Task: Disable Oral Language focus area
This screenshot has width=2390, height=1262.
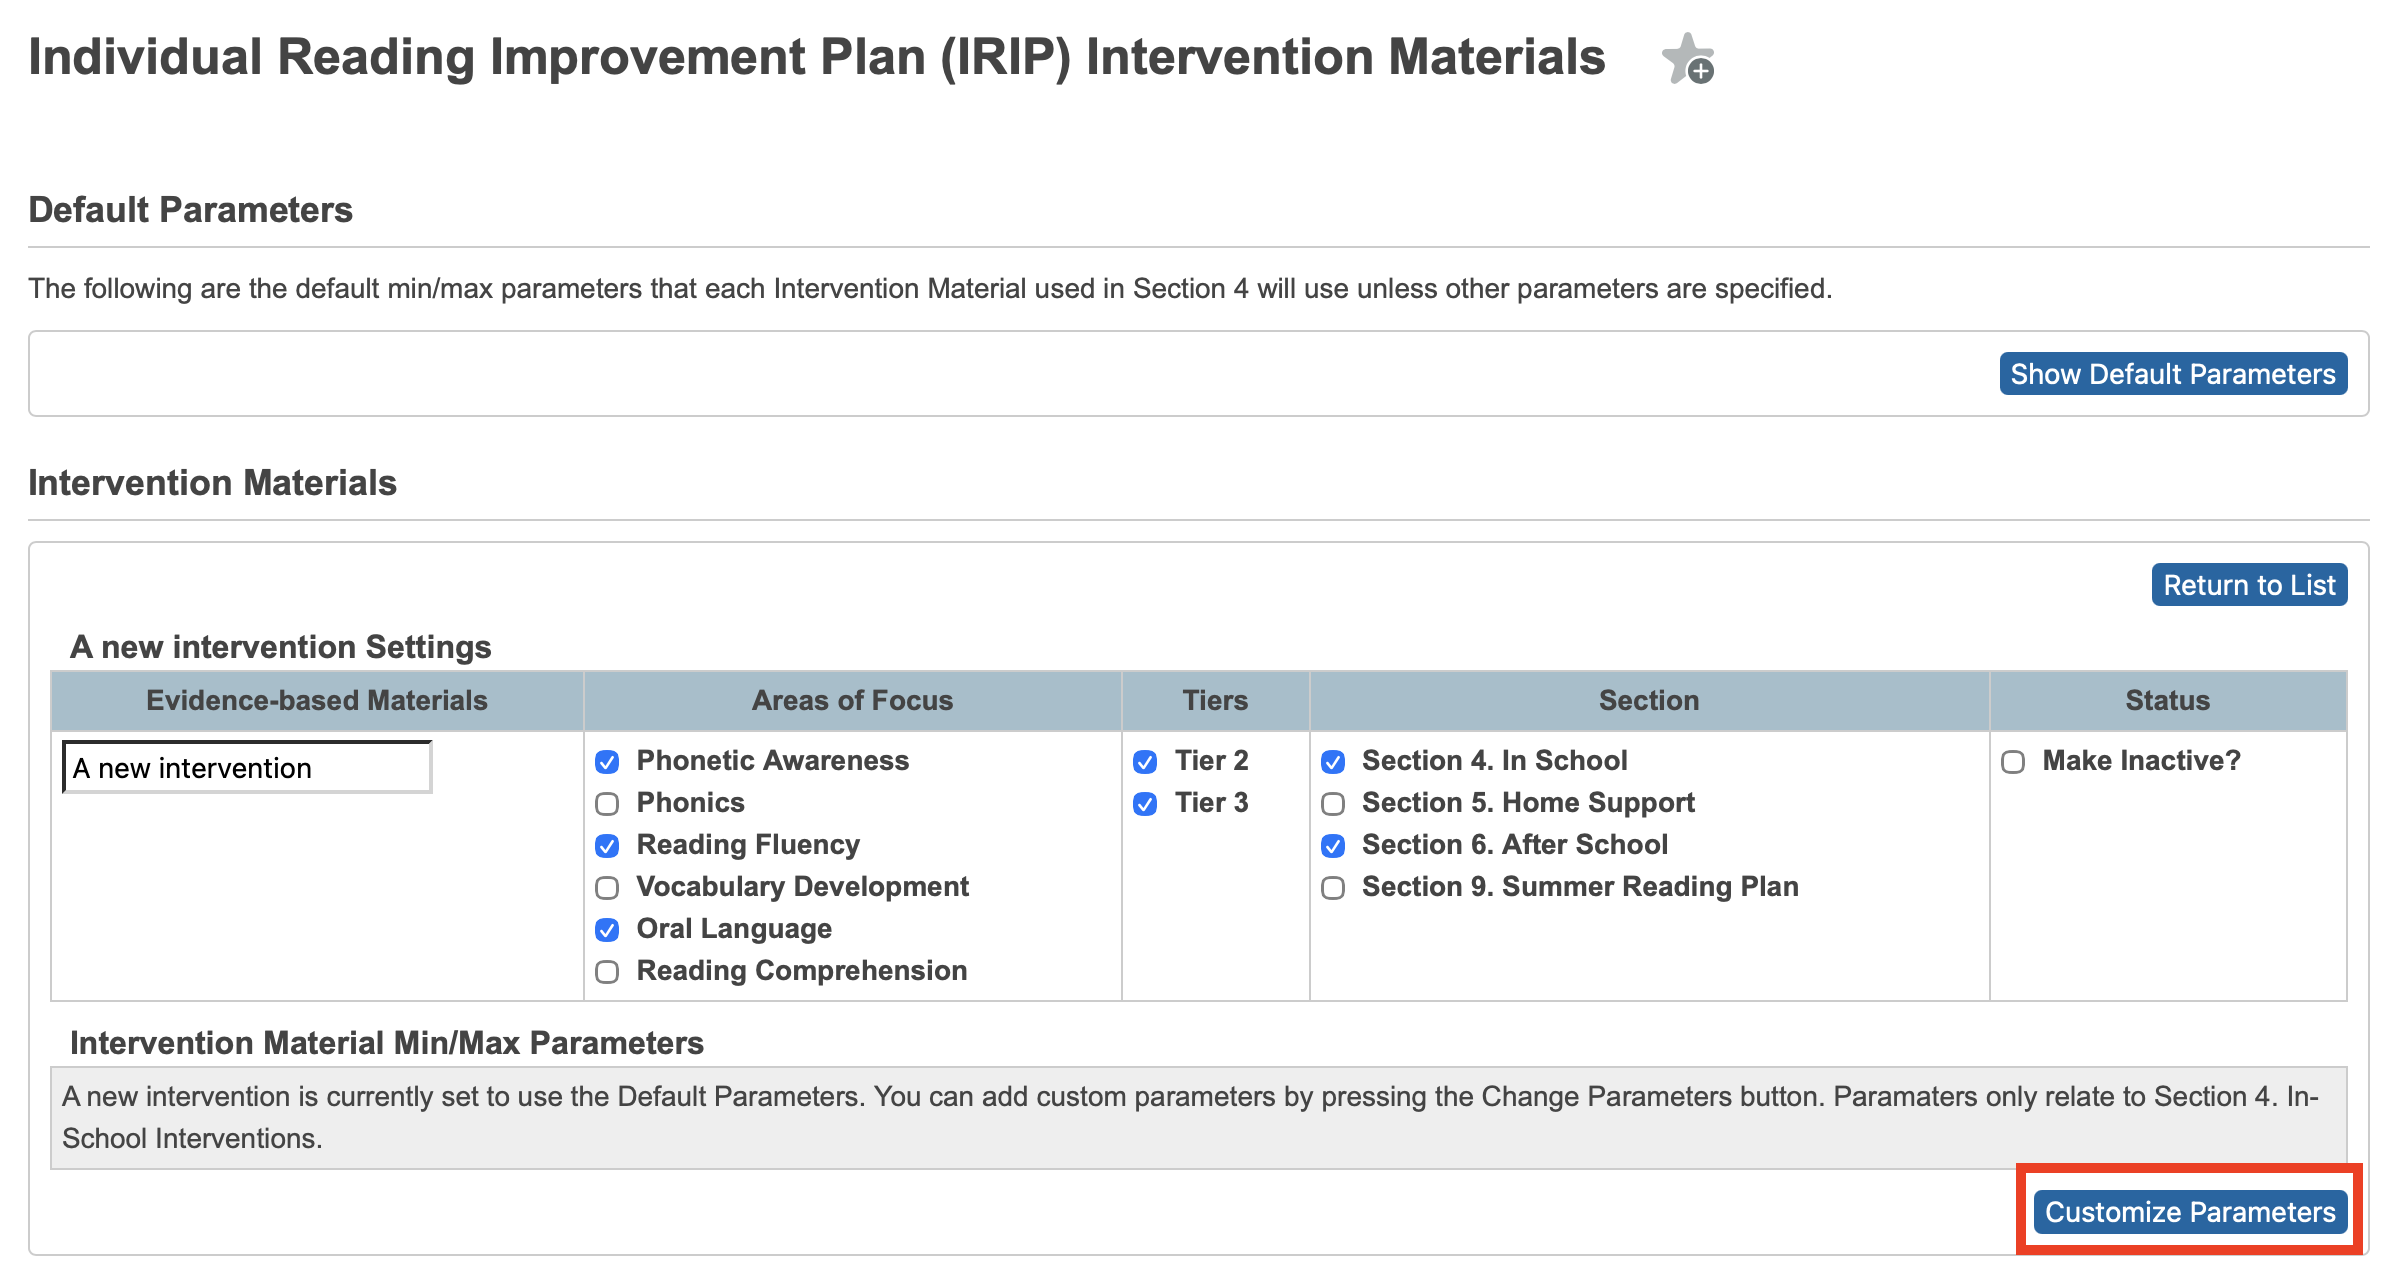Action: [607, 929]
